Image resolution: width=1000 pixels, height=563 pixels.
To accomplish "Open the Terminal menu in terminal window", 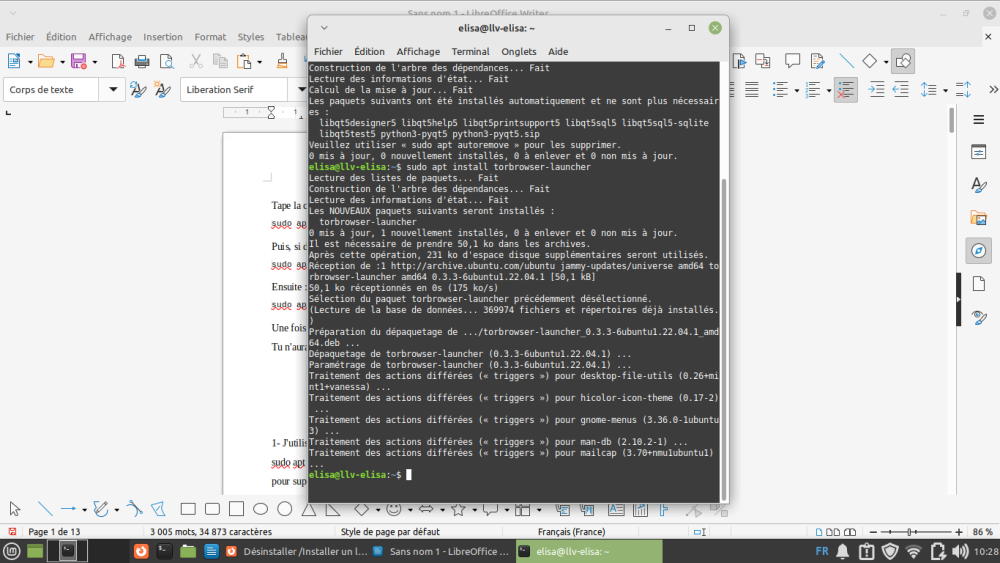I will tap(470, 51).
